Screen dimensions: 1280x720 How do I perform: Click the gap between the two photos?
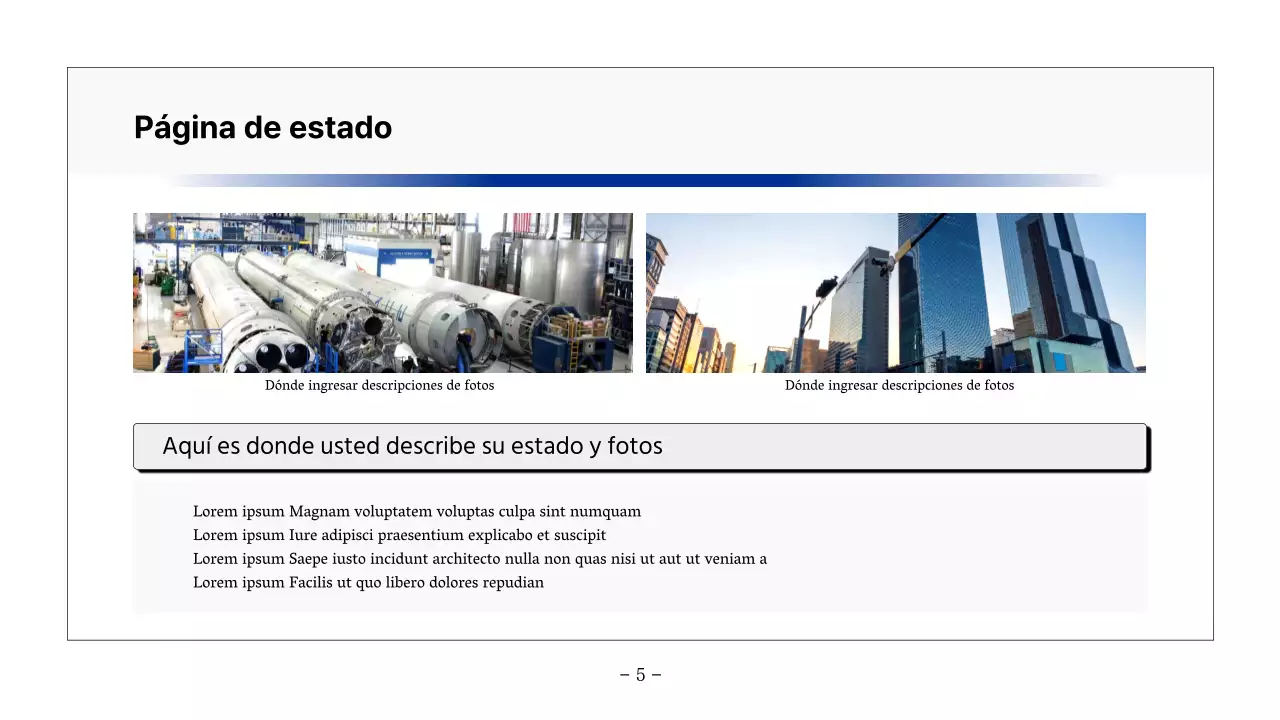639,292
